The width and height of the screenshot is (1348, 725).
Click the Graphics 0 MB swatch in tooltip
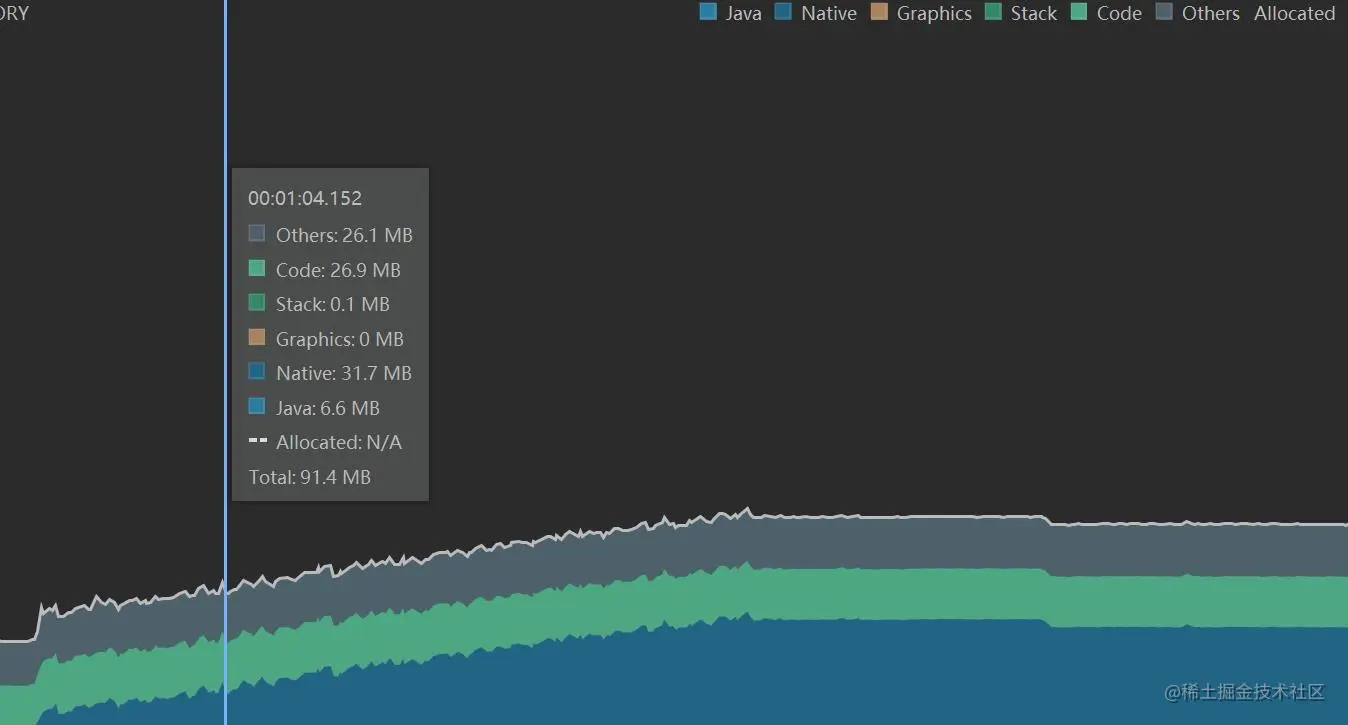(x=257, y=337)
